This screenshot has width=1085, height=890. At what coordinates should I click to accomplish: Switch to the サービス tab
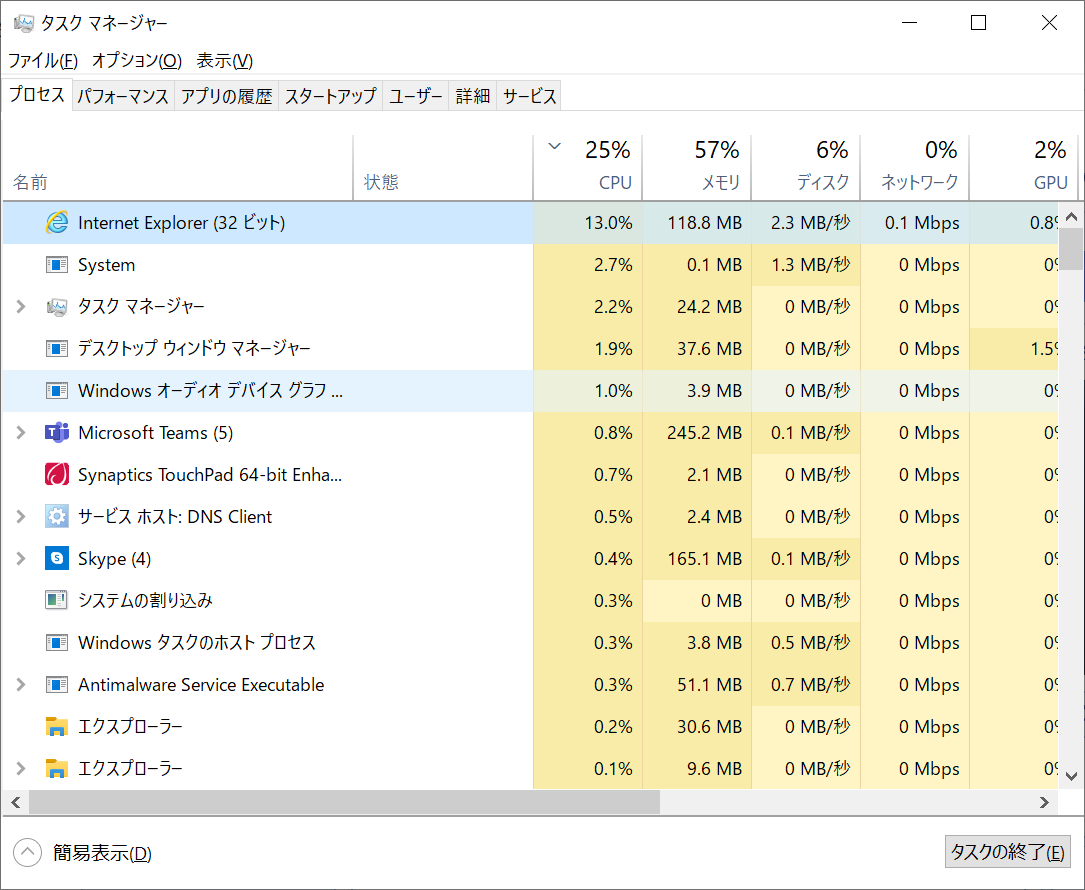529,96
